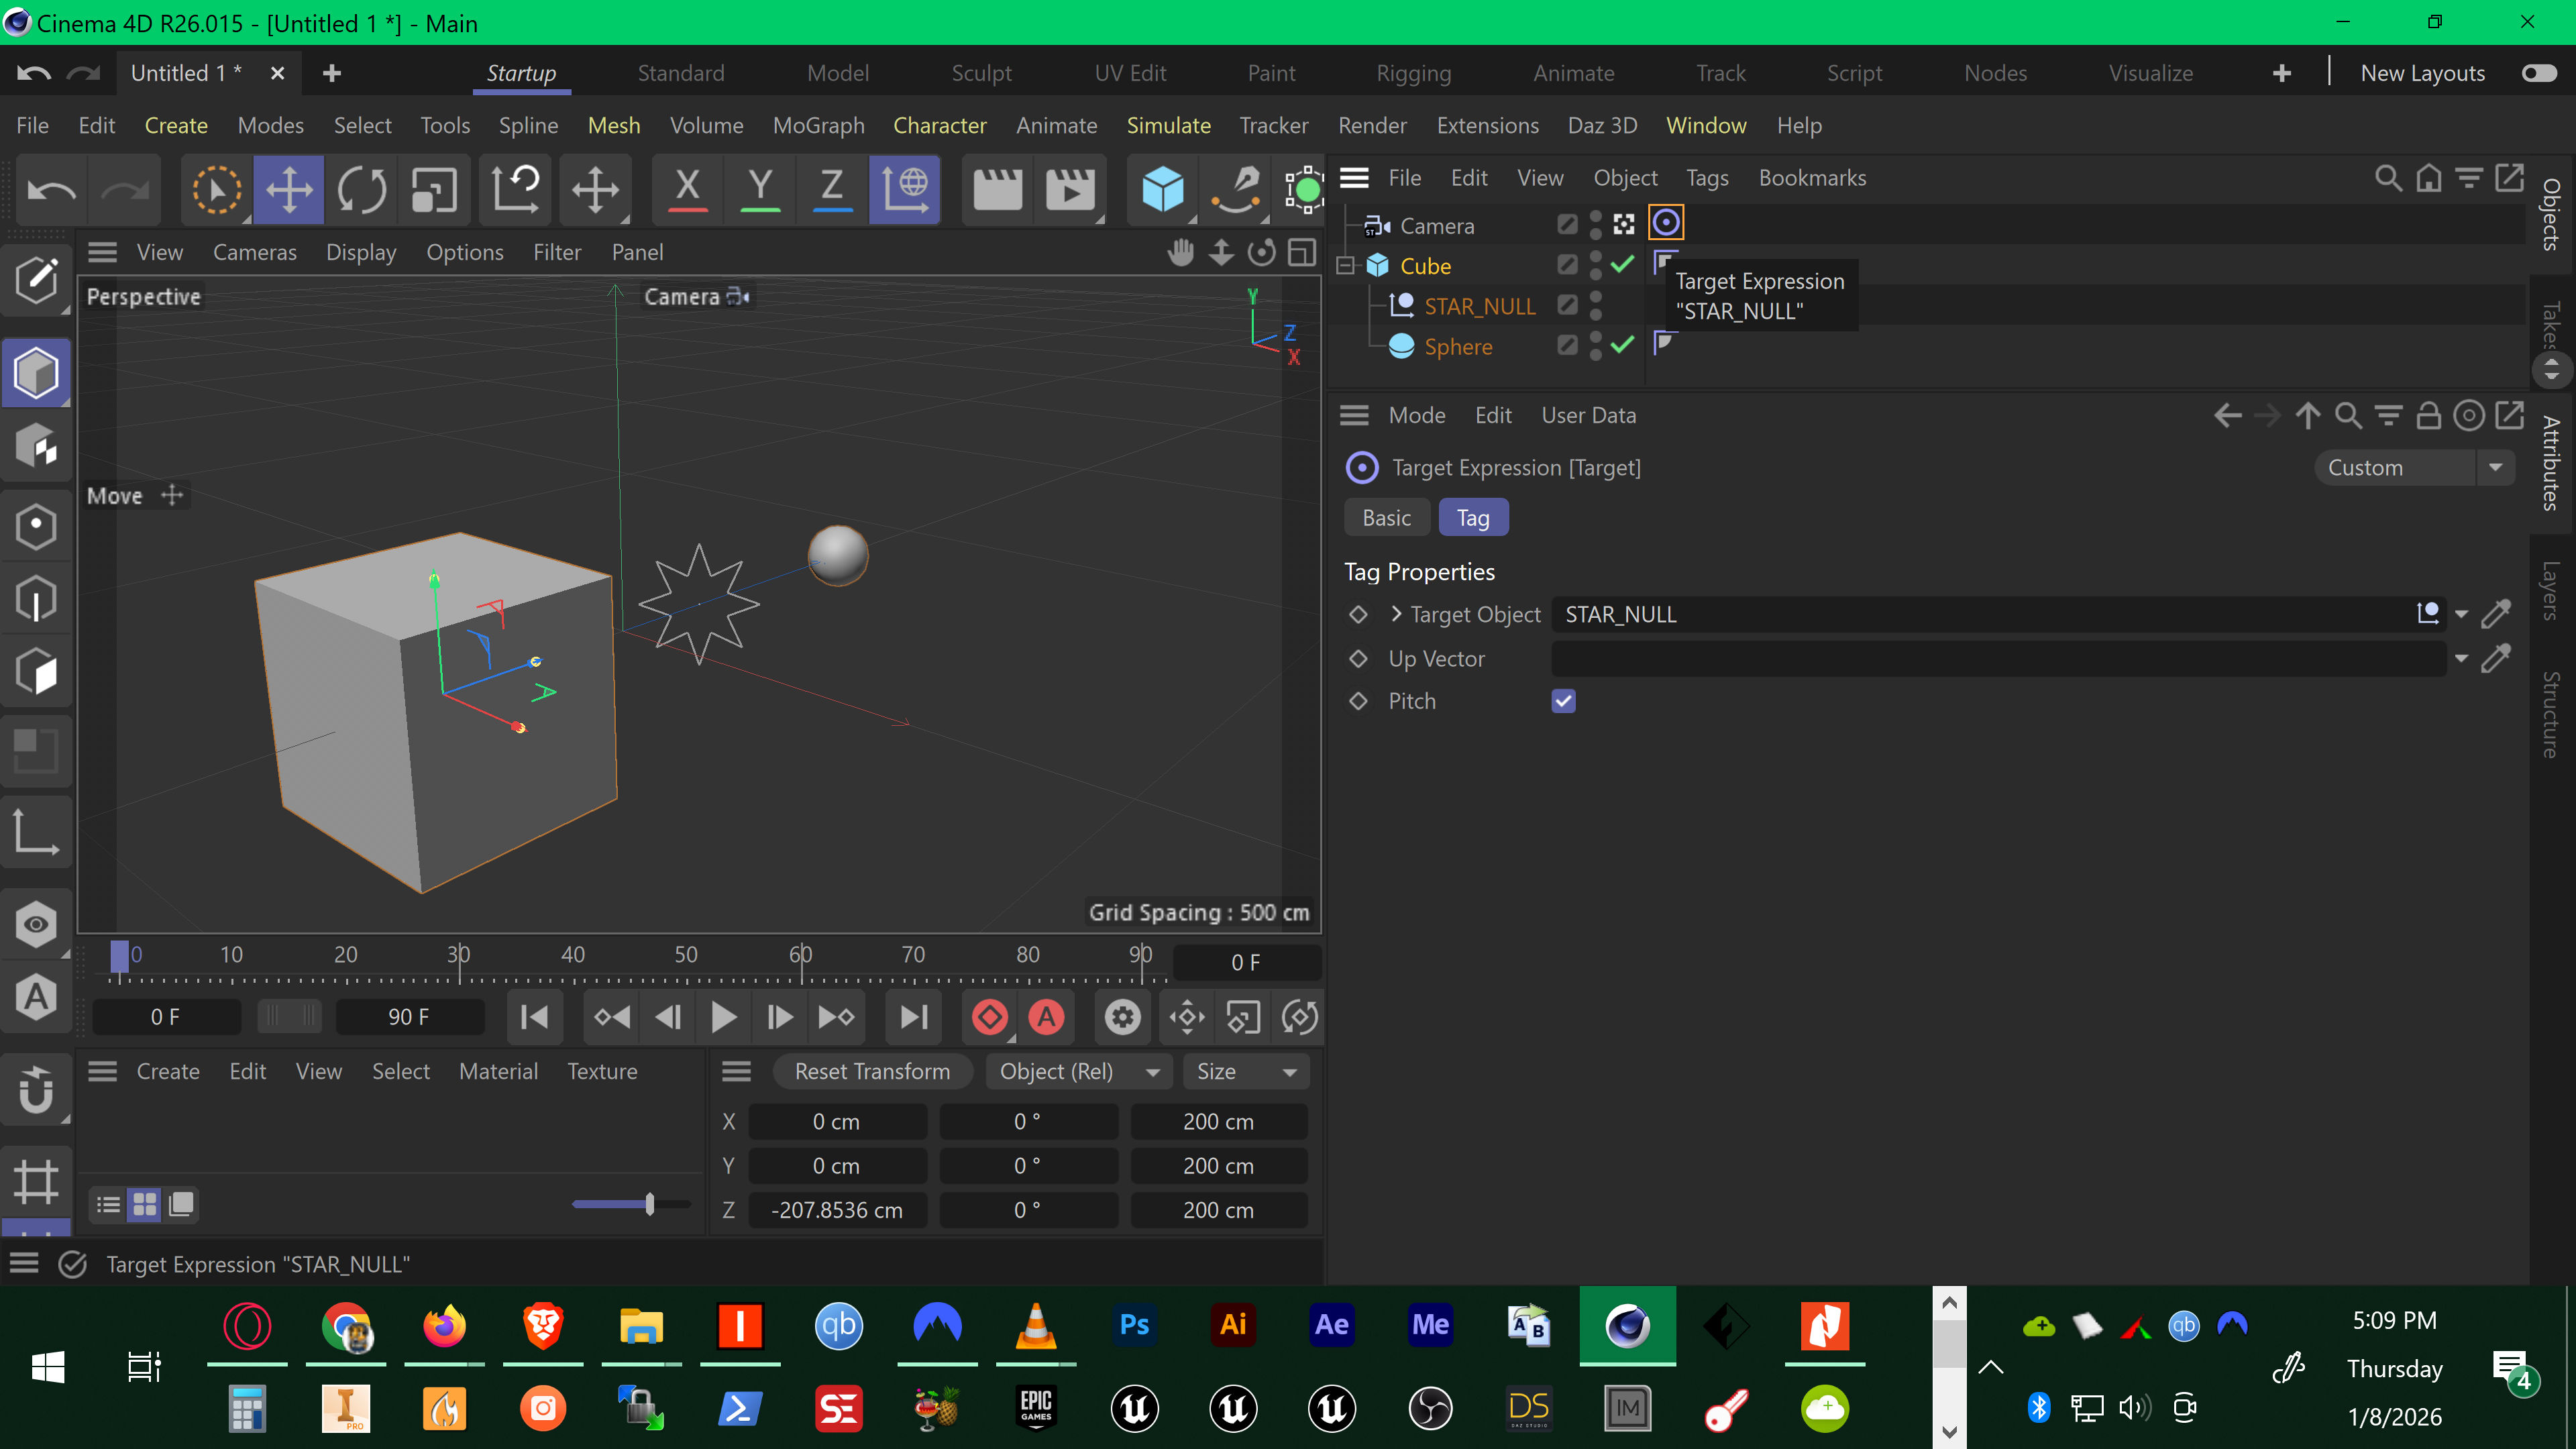Uncheck the Pitch checkbox
The height and width of the screenshot is (1449, 2576).
coord(1563,701)
